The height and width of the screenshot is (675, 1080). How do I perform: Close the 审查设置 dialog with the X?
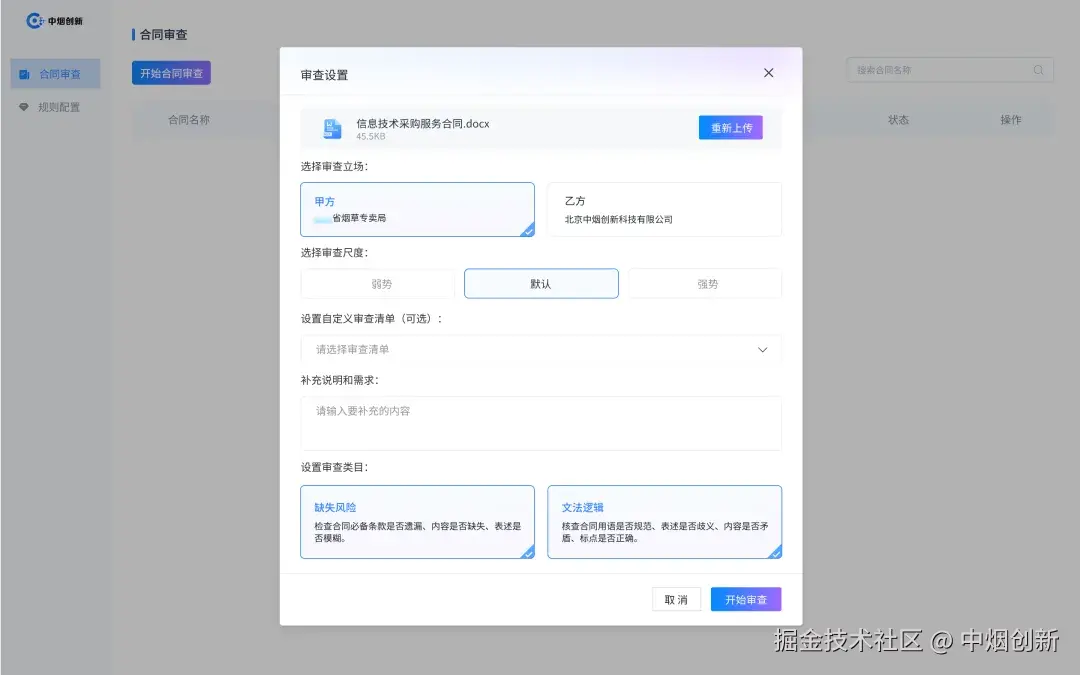tap(768, 72)
